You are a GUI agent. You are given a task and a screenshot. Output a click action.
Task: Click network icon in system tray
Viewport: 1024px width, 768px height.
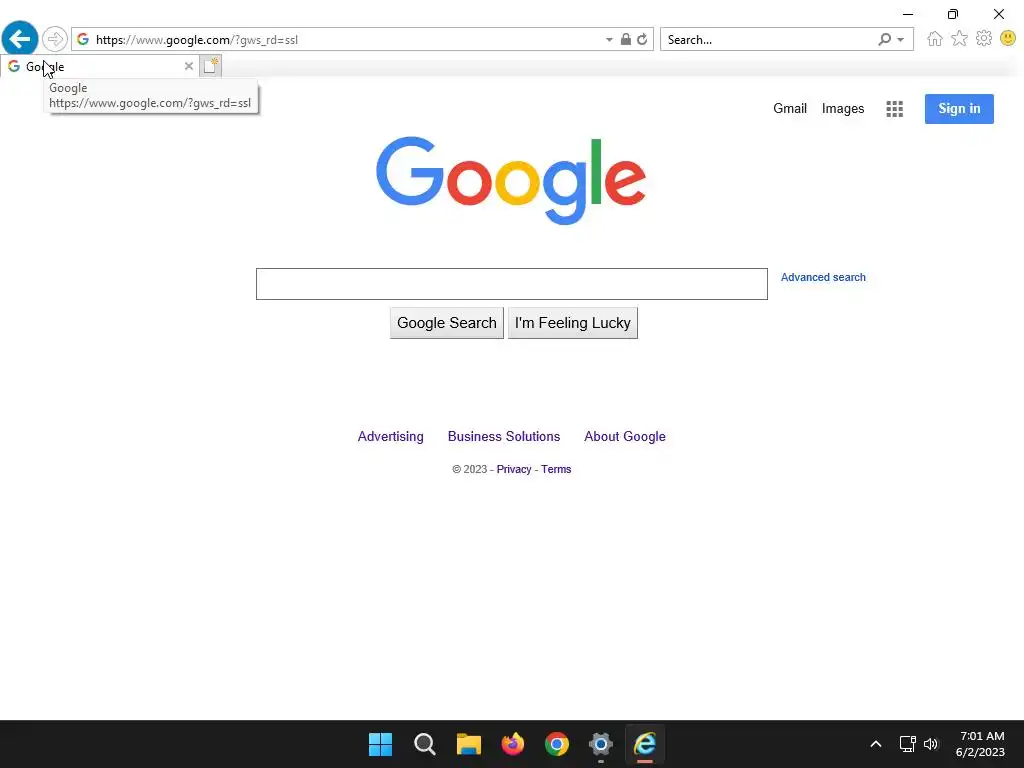click(907, 744)
